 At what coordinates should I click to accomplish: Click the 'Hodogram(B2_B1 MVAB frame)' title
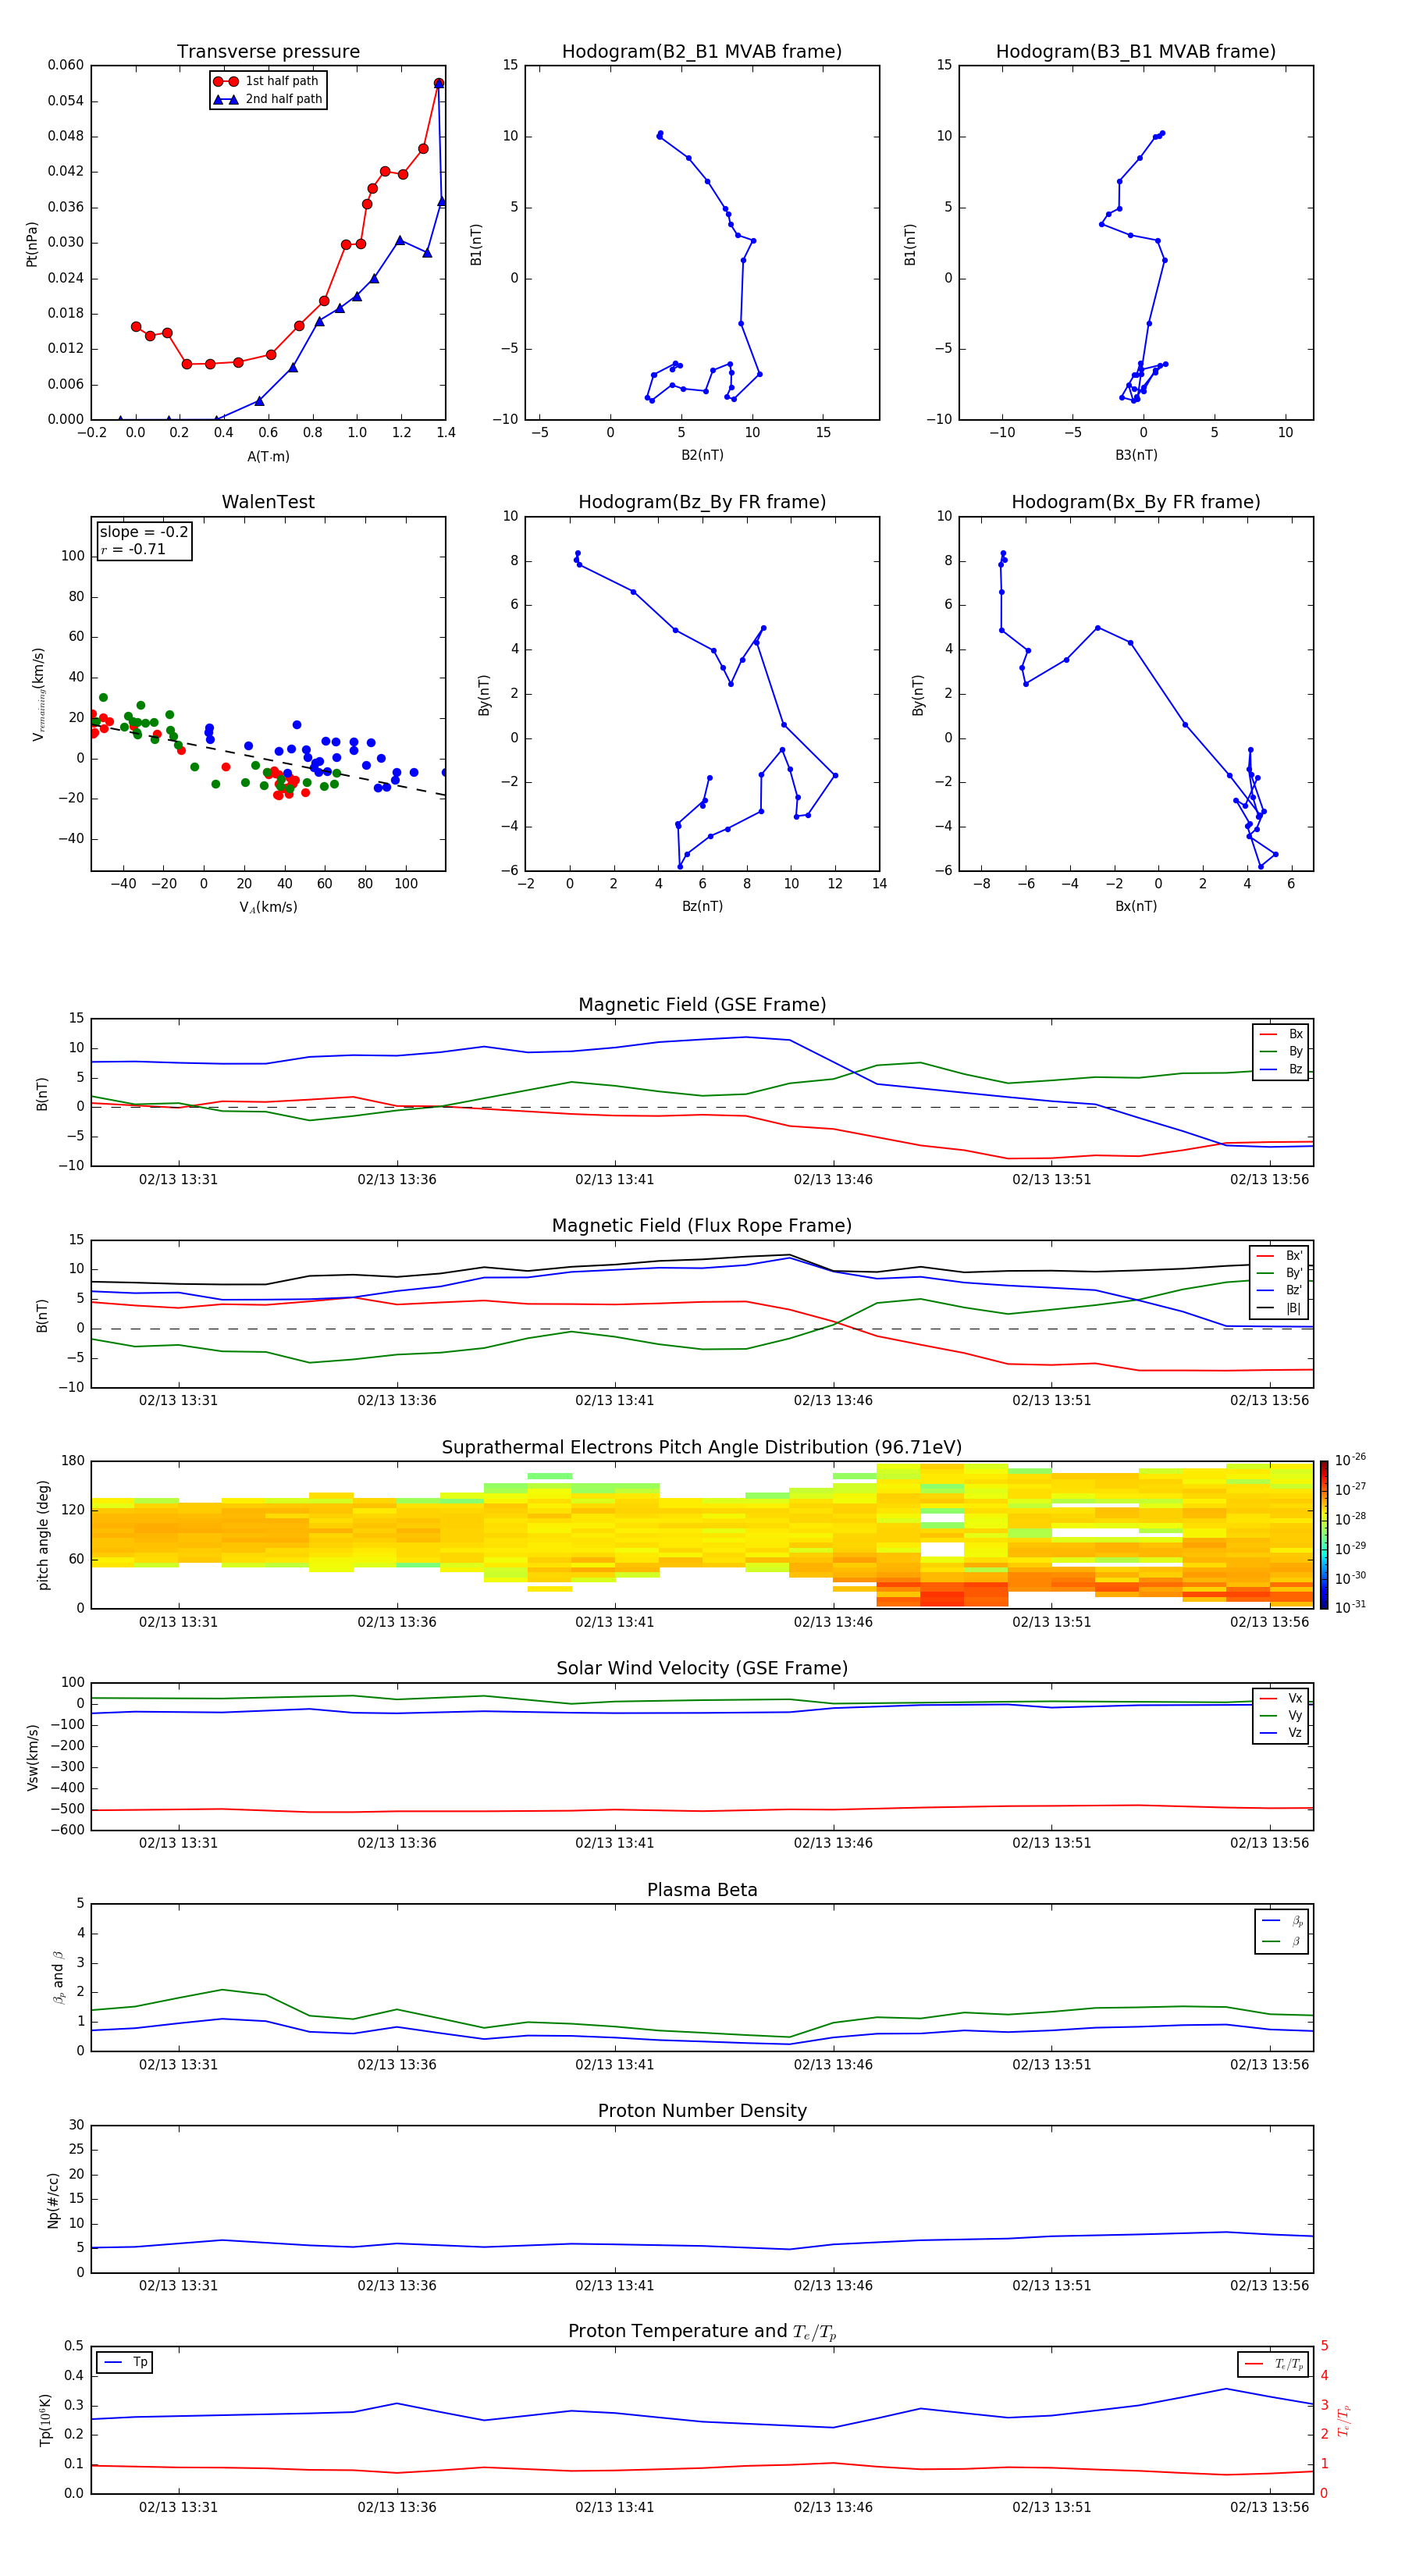701,51
